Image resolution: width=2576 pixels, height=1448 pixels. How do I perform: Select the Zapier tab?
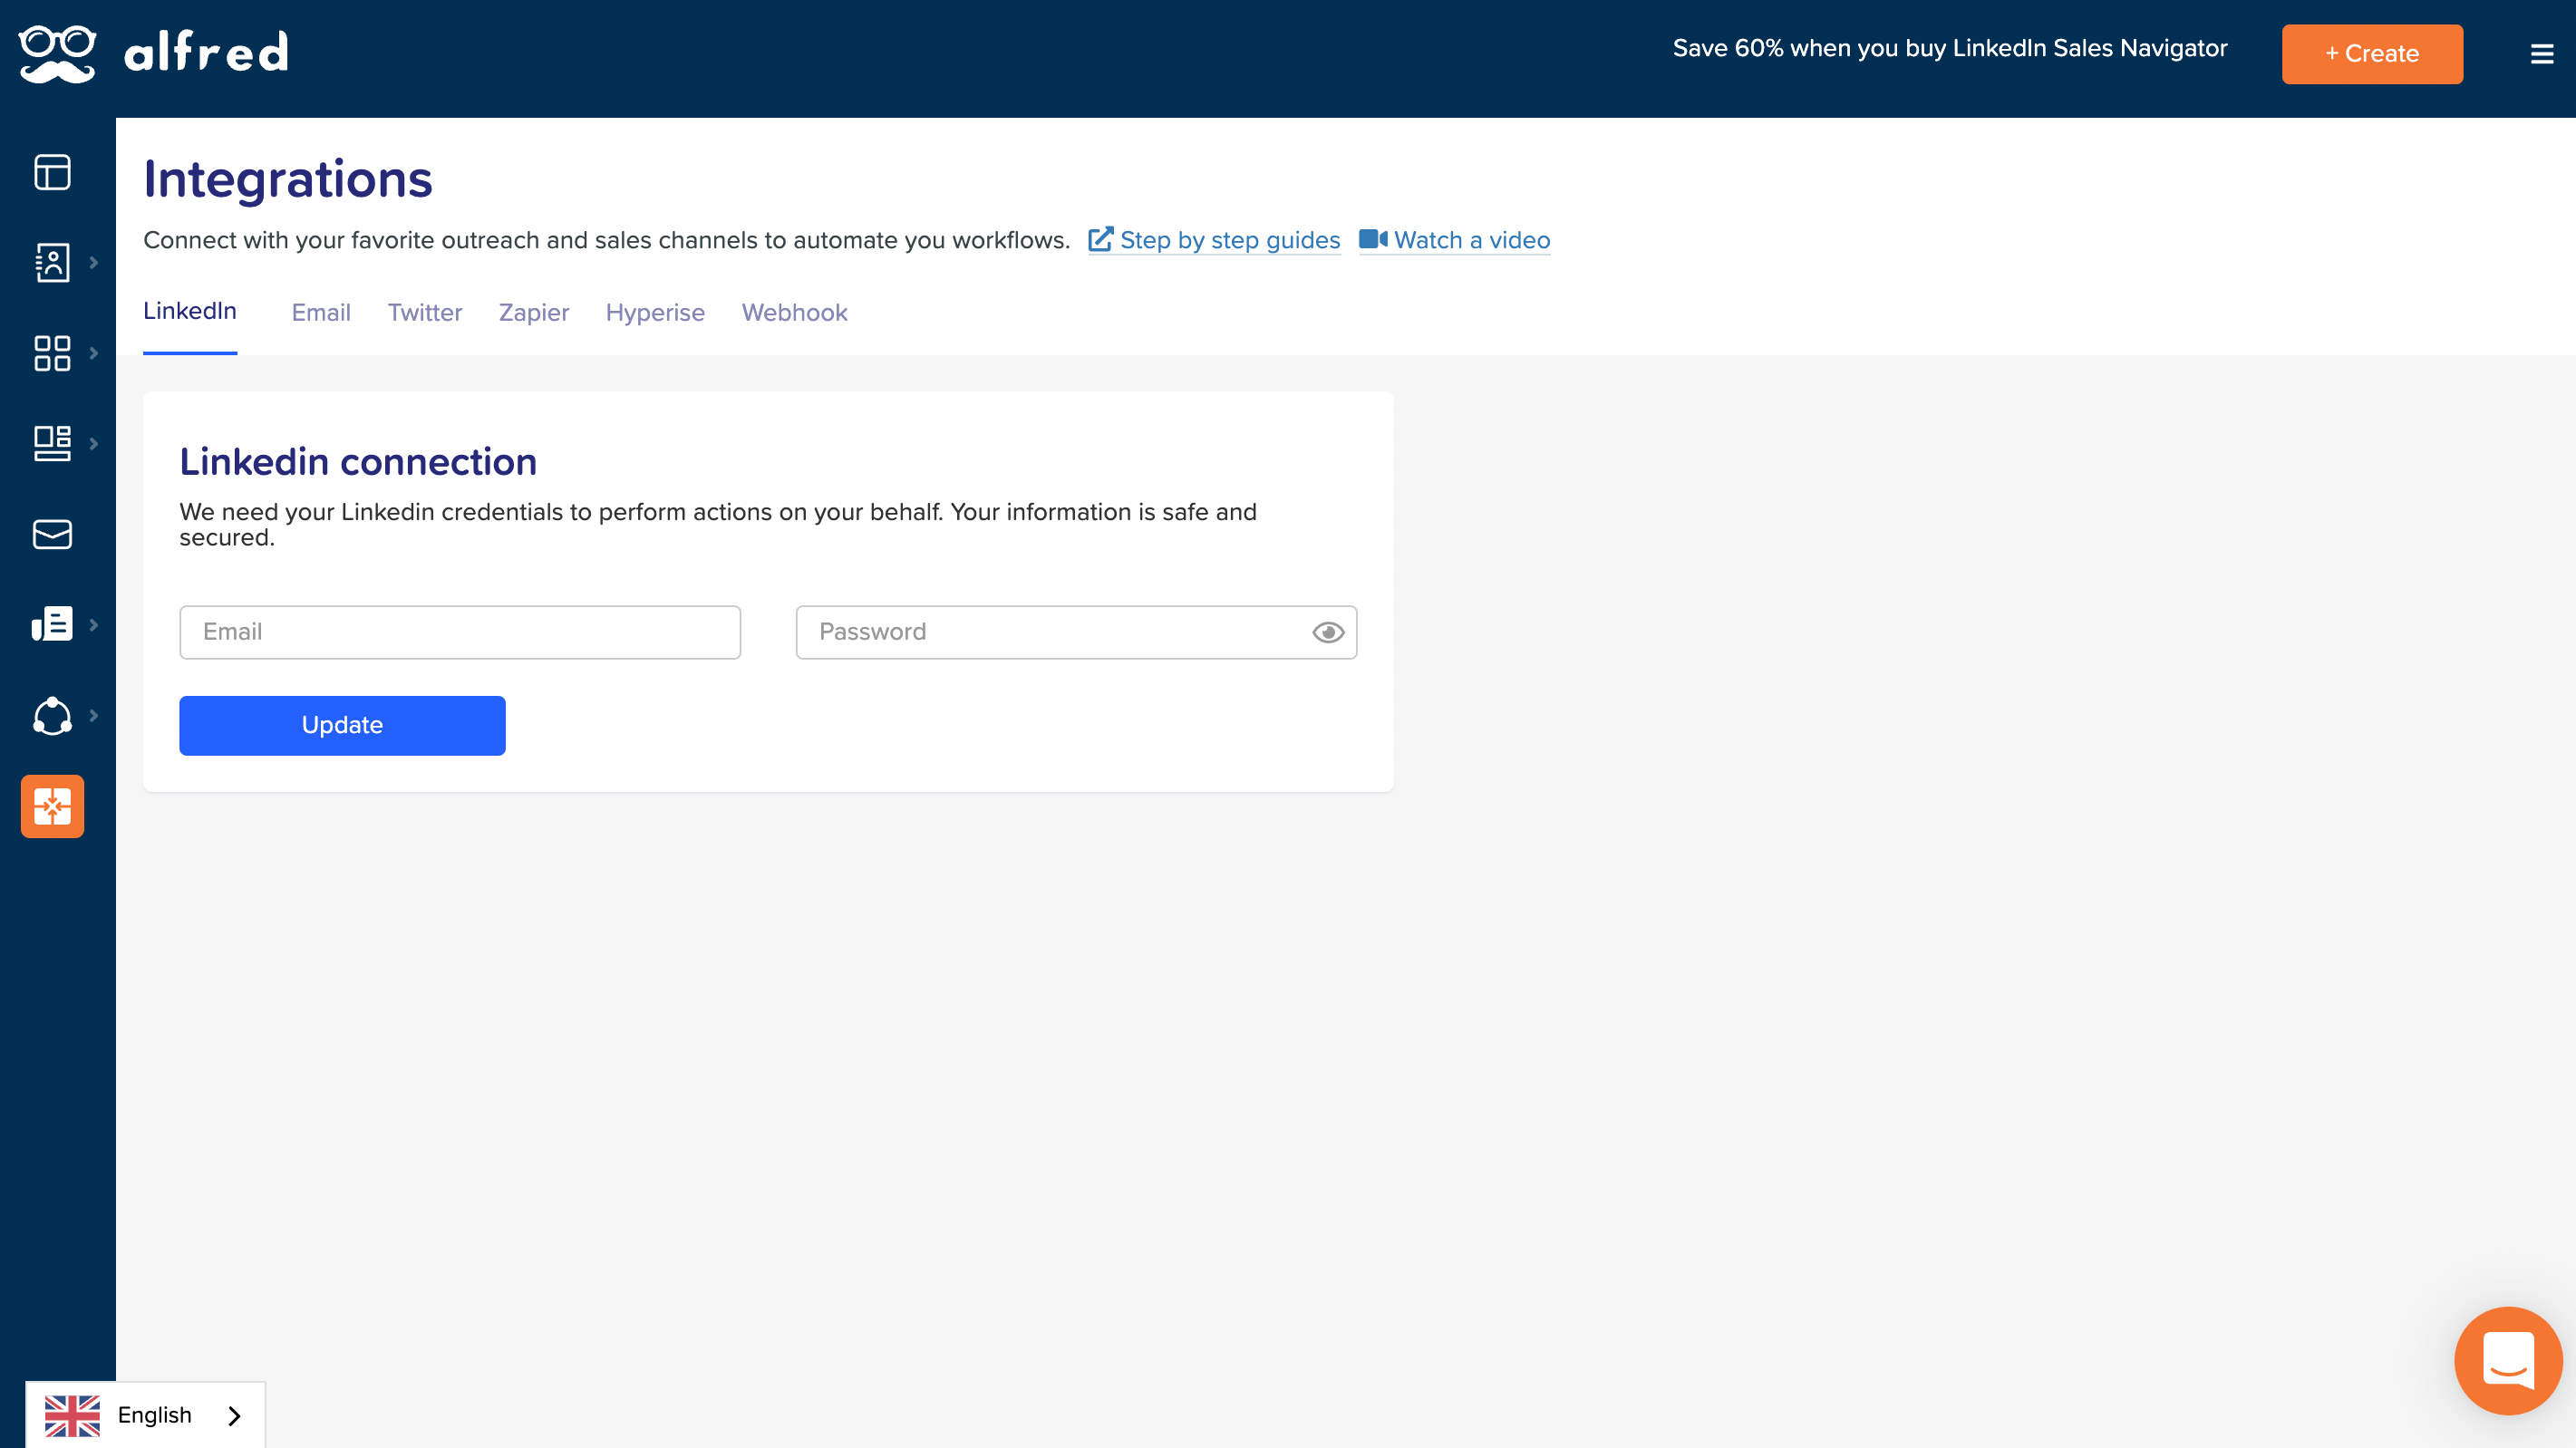tap(533, 312)
